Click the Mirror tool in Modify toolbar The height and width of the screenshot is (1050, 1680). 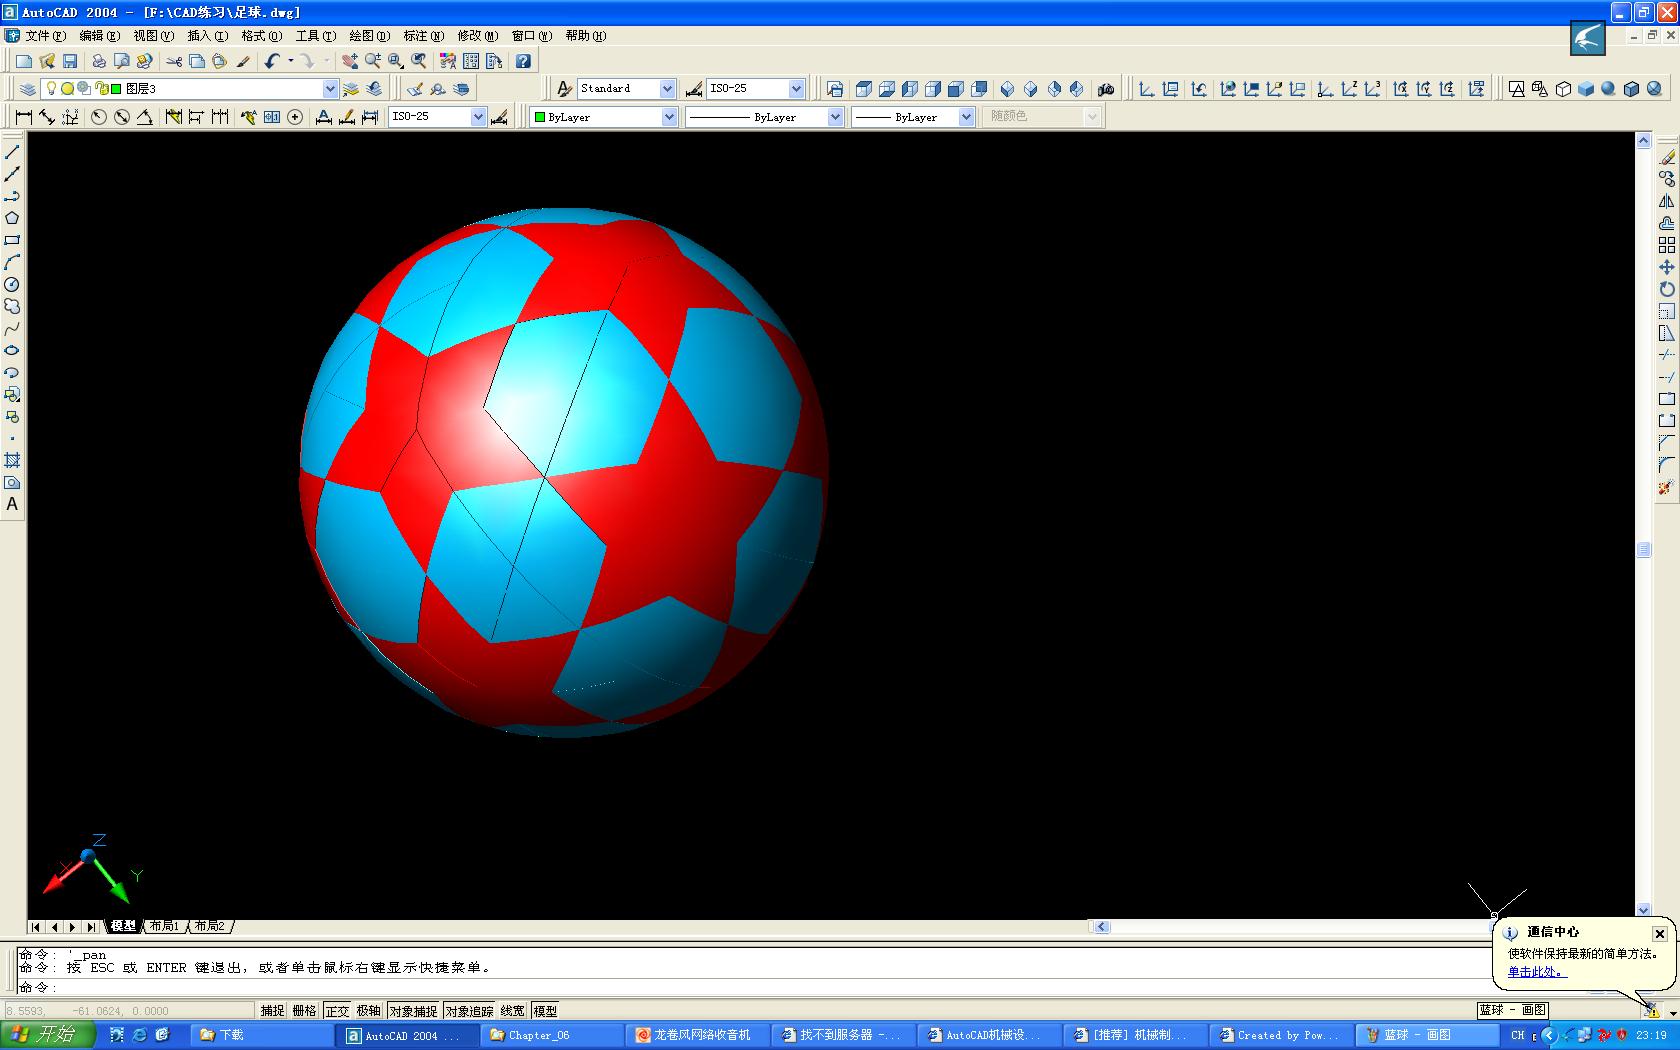point(1666,201)
